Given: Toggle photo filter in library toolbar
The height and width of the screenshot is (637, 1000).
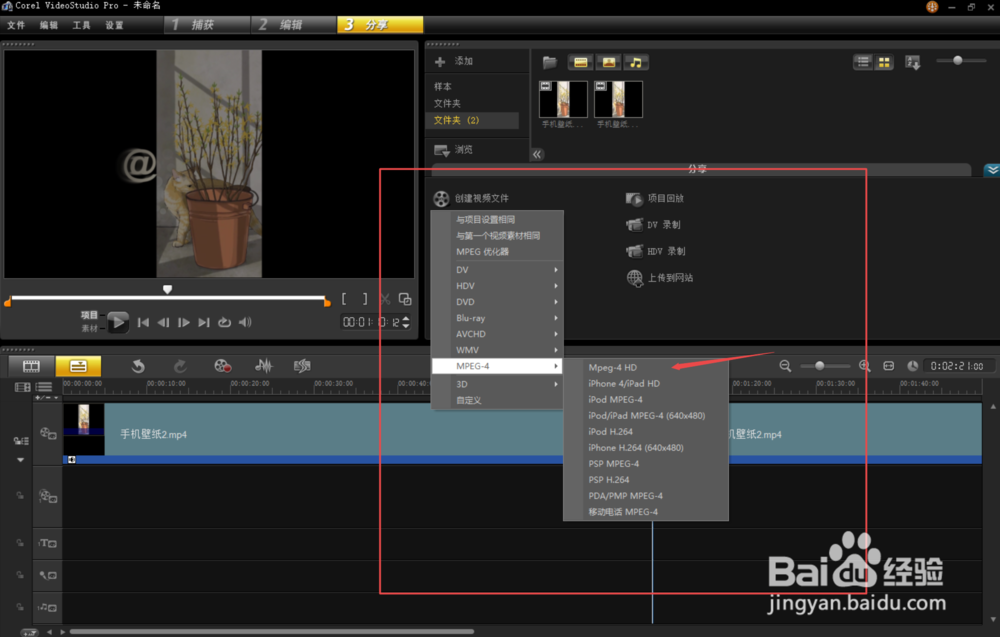Looking at the screenshot, I should pyautogui.click(x=608, y=62).
